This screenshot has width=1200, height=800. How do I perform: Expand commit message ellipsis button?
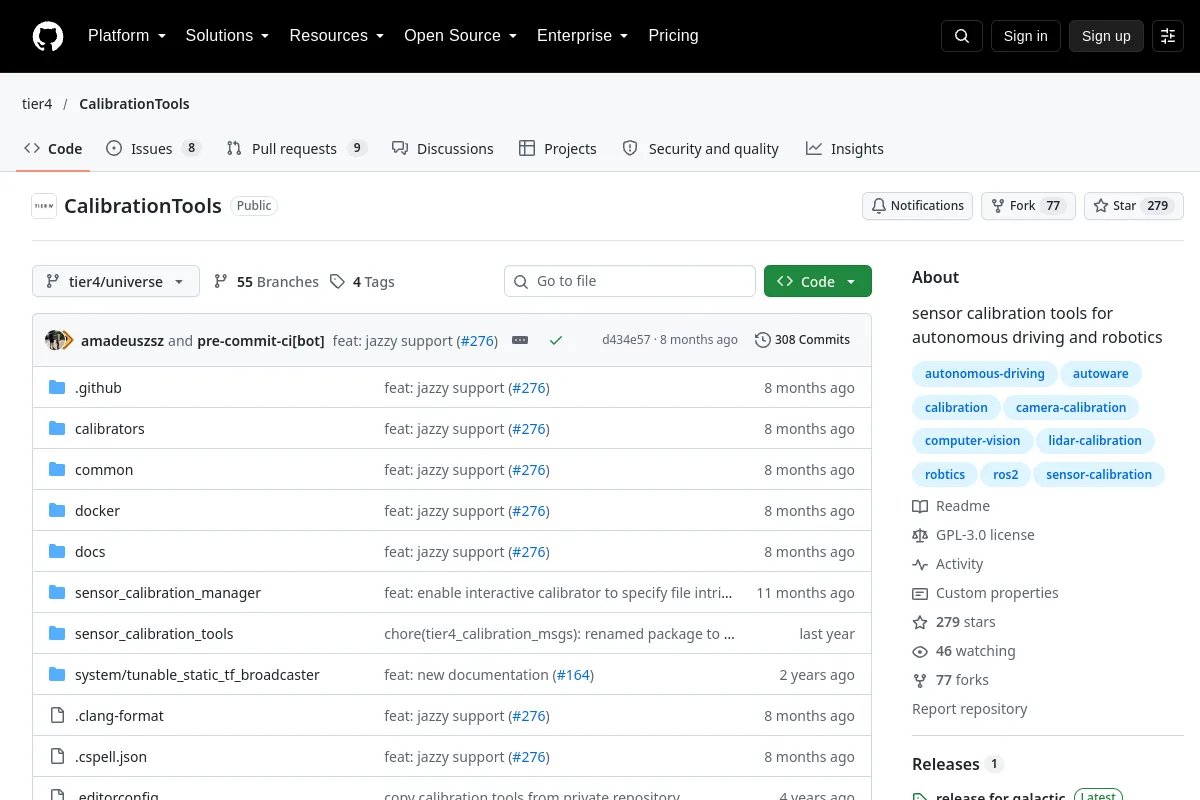[x=520, y=340]
